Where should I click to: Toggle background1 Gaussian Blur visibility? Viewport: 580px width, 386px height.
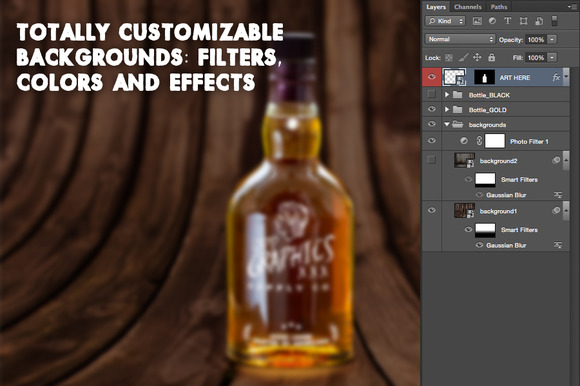(479, 245)
